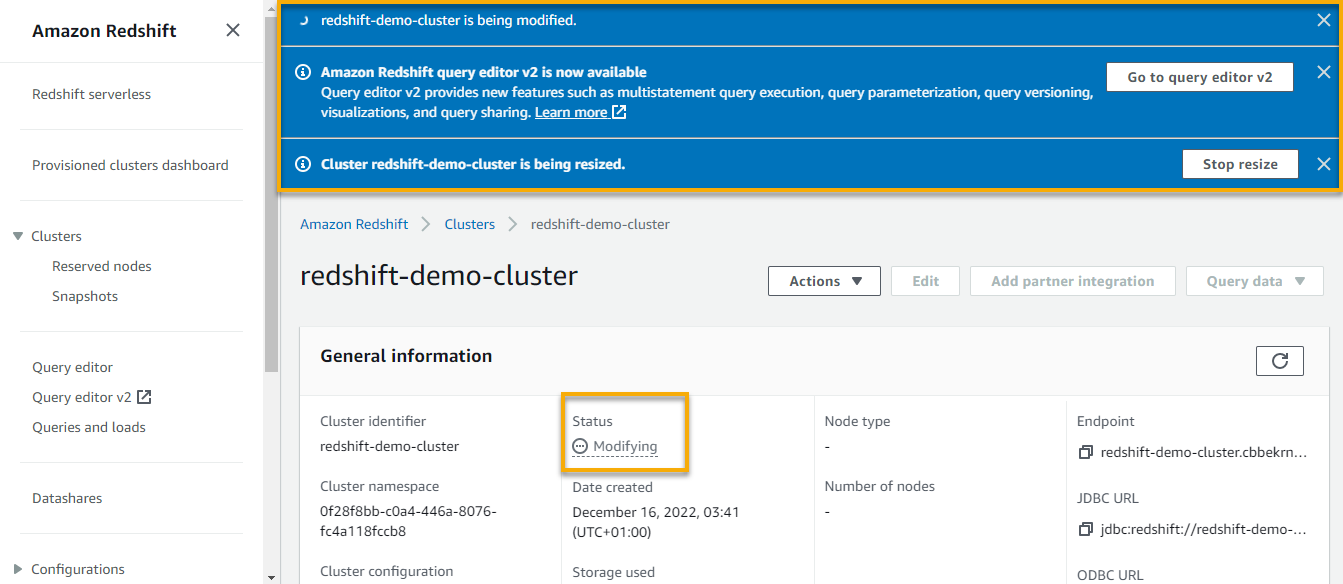This screenshot has width=1343, height=584.
Task: Dismiss the query editor v2 notification
Action: point(1323,72)
